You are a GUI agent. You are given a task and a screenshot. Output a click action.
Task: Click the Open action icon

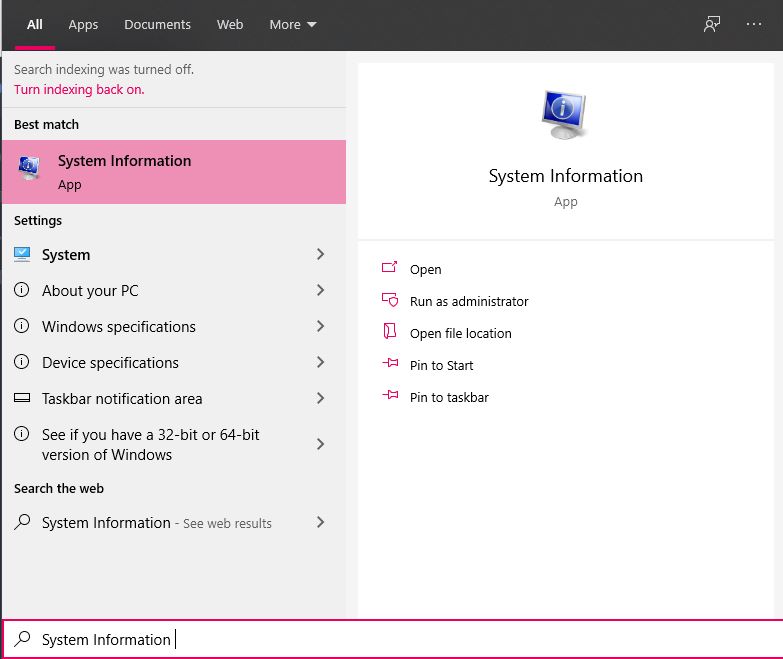[x=390, y=267]
